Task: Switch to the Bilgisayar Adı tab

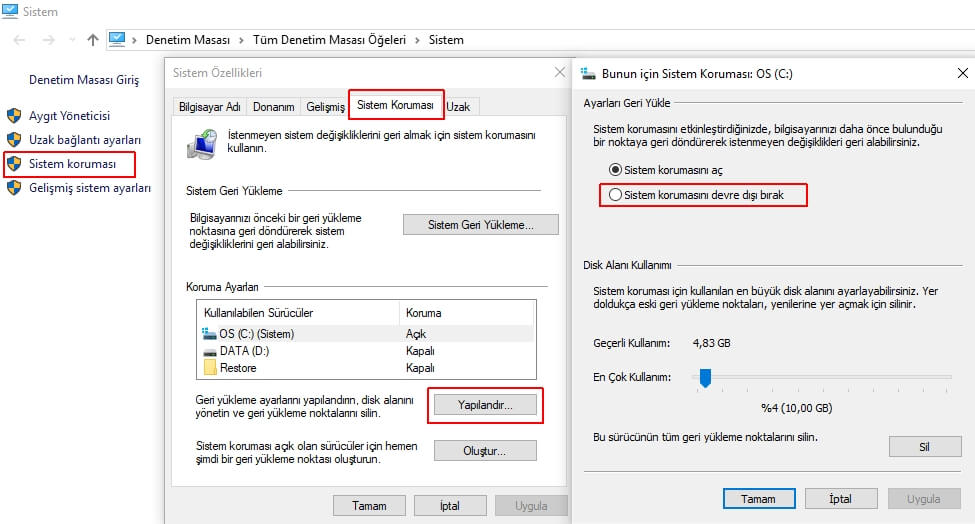Action: pyautogui.click(x=209, y=107)
